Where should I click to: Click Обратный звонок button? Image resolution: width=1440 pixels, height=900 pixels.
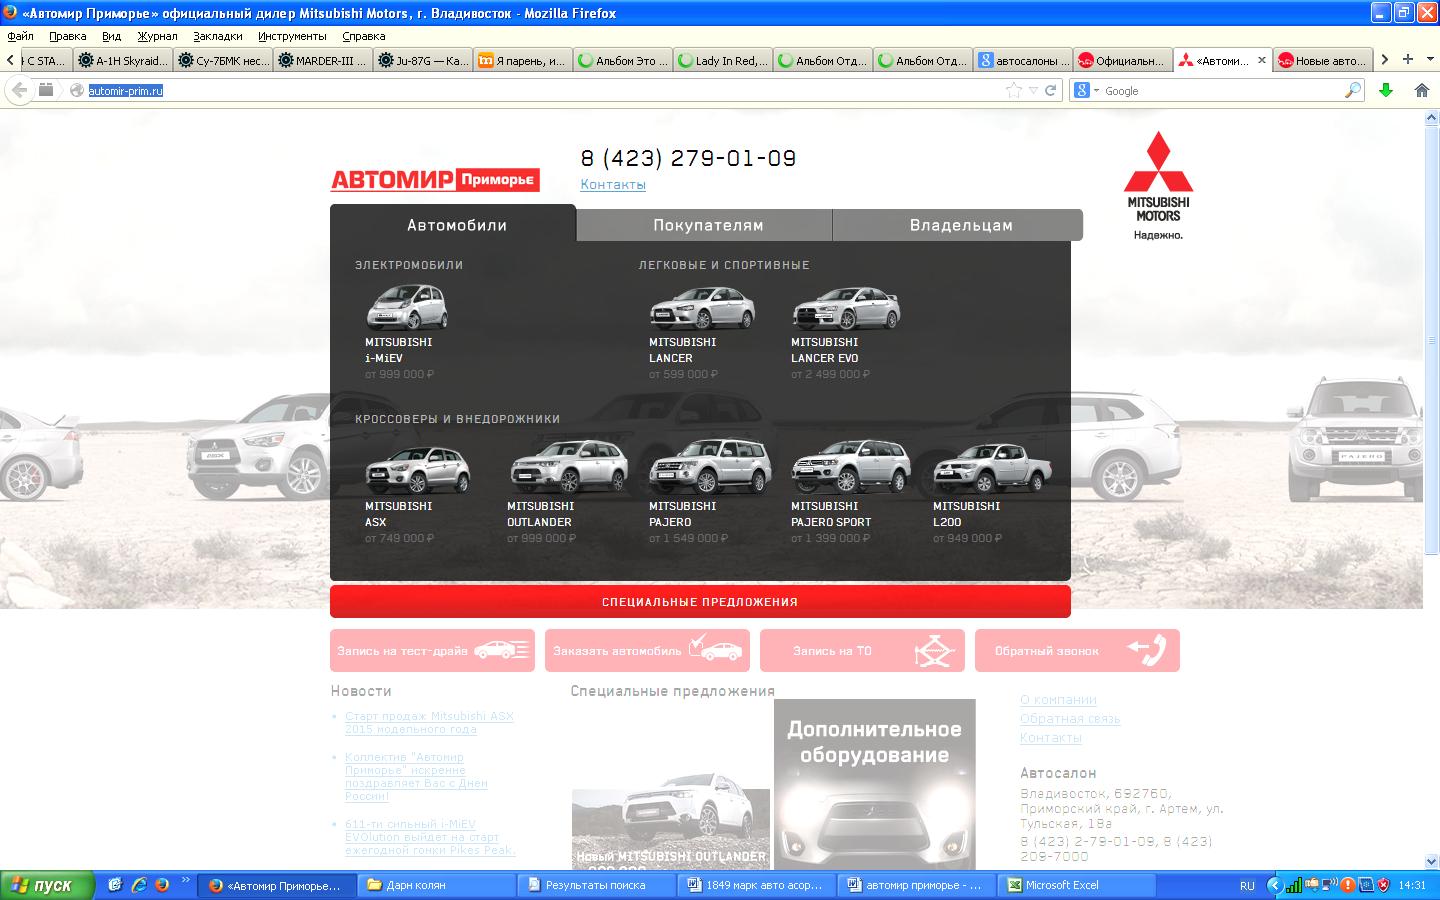1077,650
